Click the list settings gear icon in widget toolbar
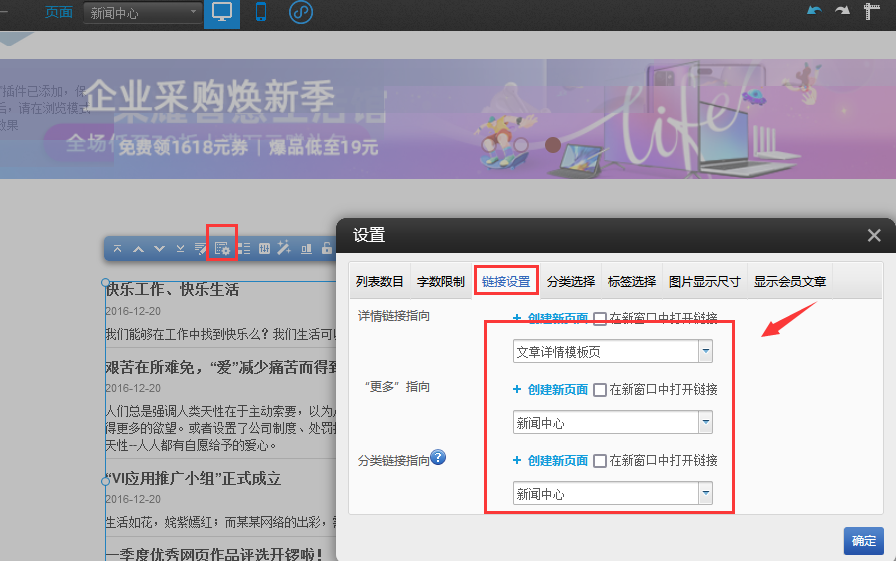 (222, 248)
